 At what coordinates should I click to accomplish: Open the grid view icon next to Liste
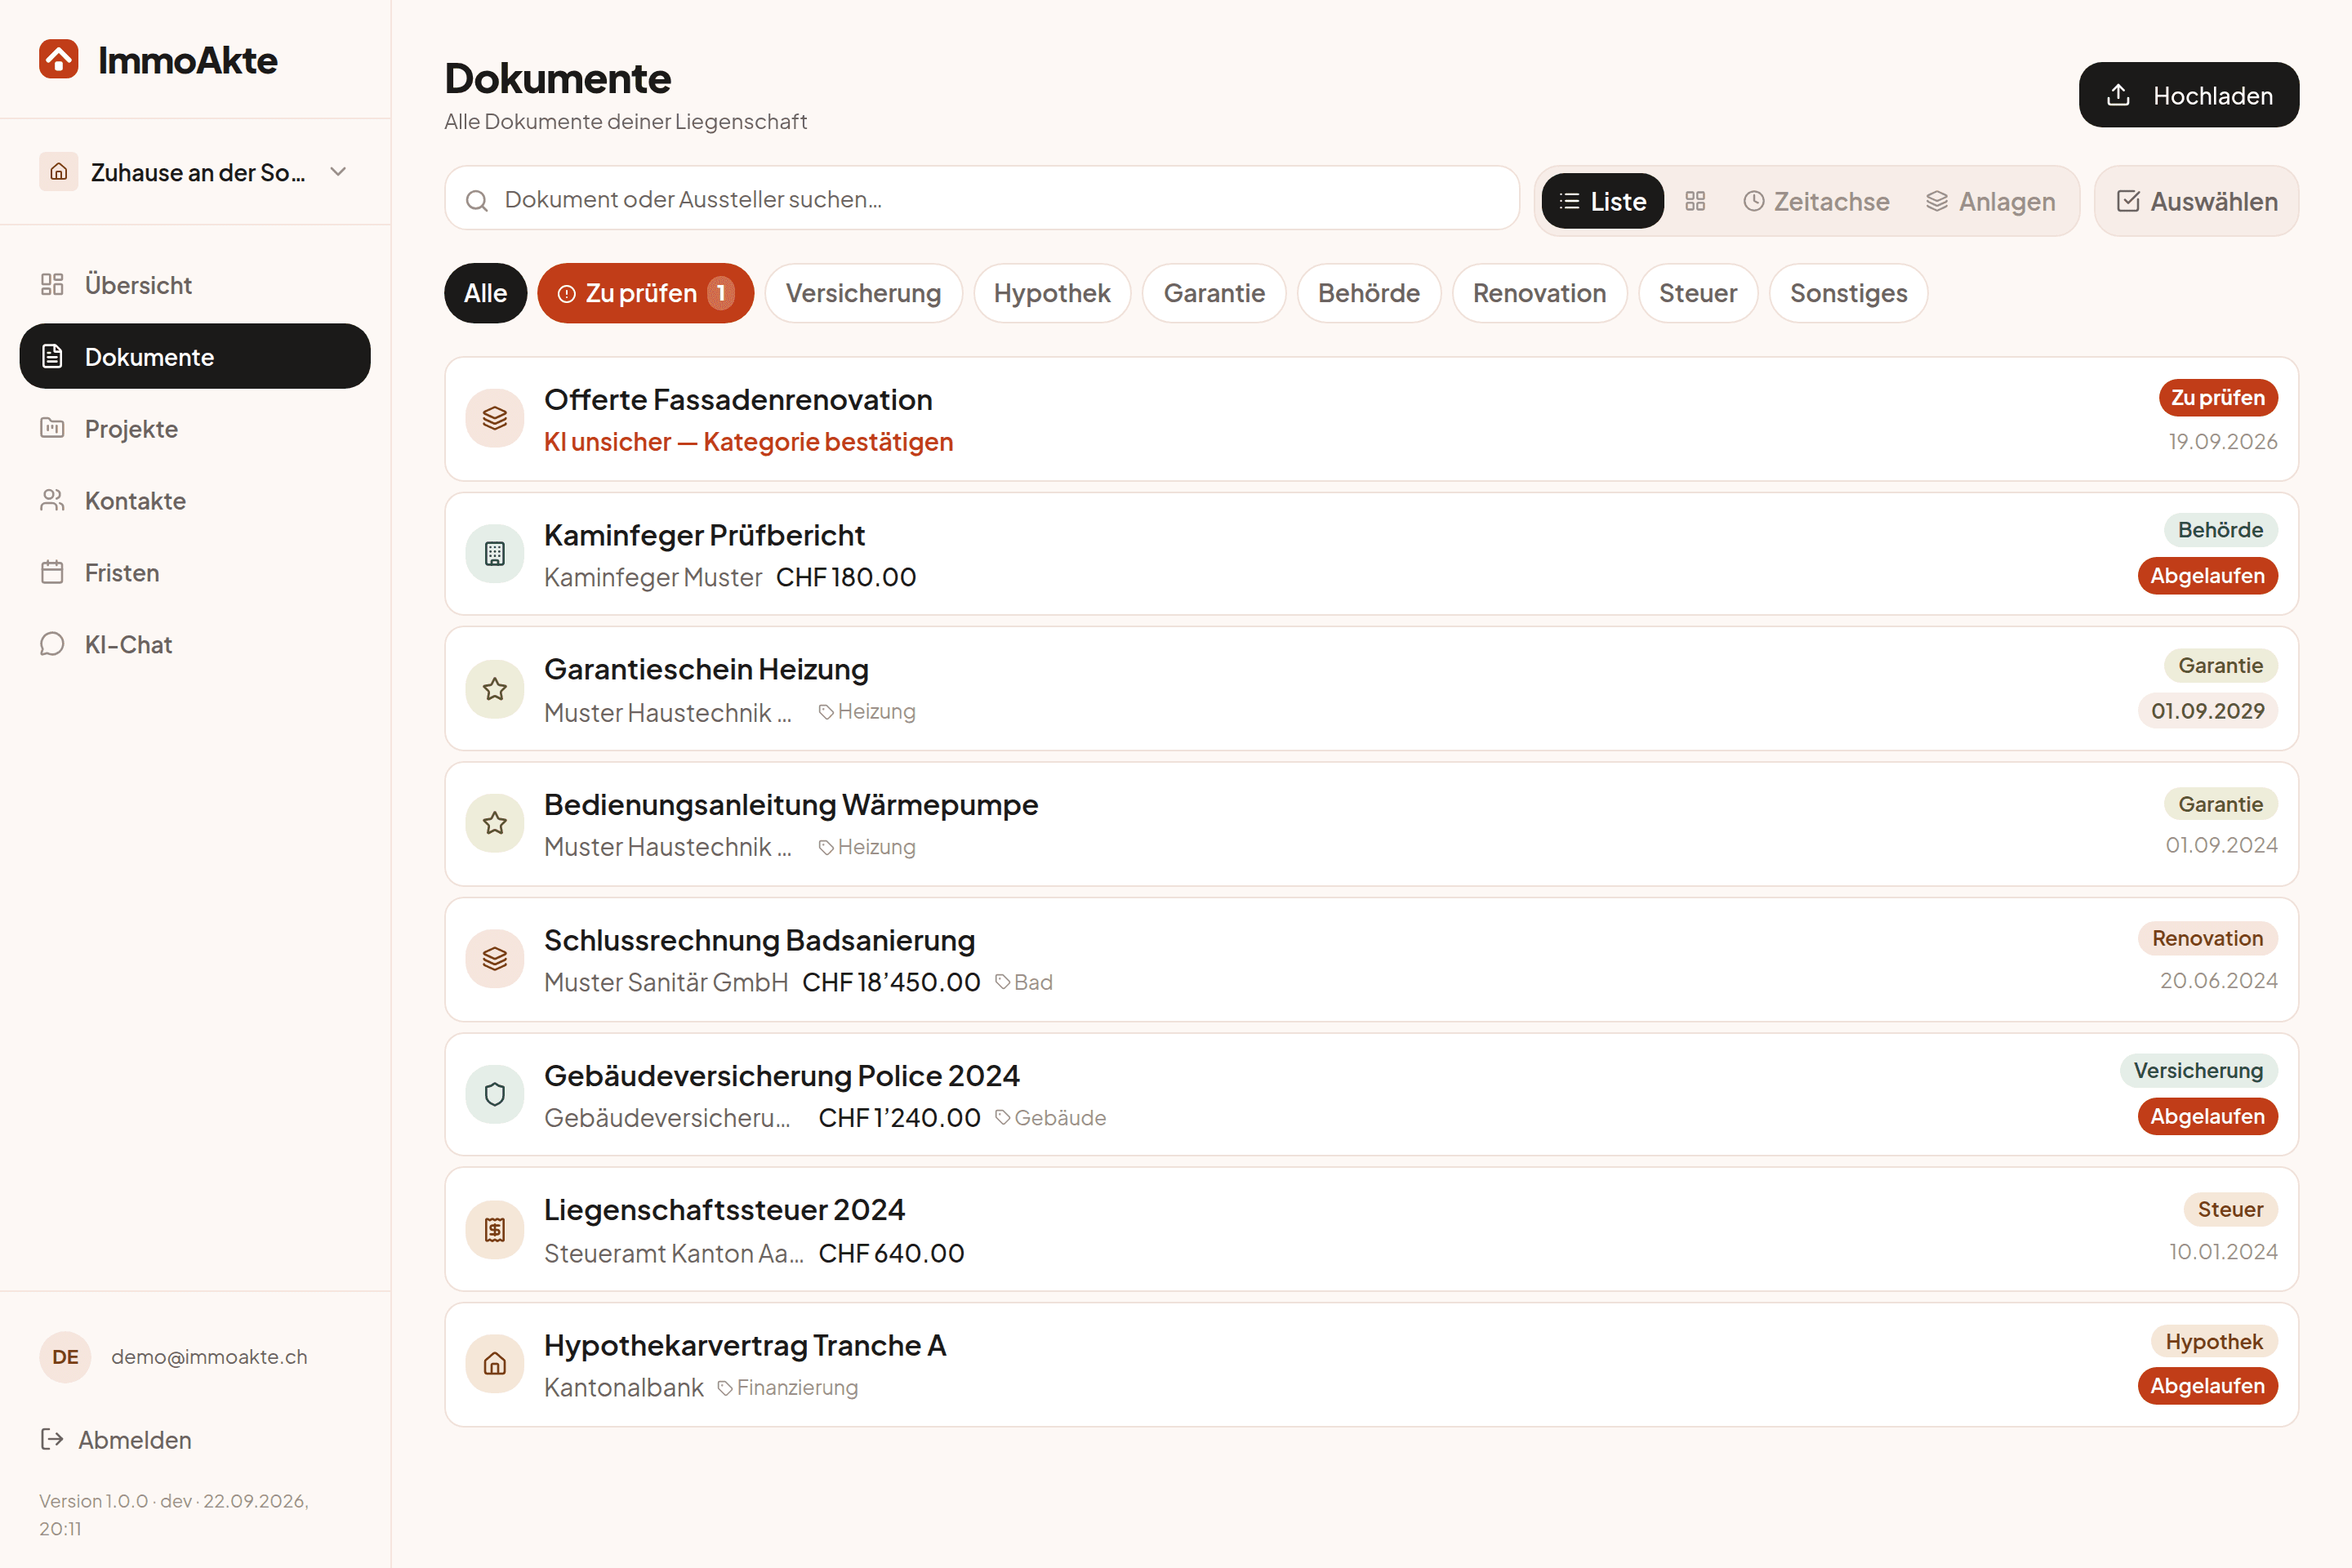tap(1695, 201)
